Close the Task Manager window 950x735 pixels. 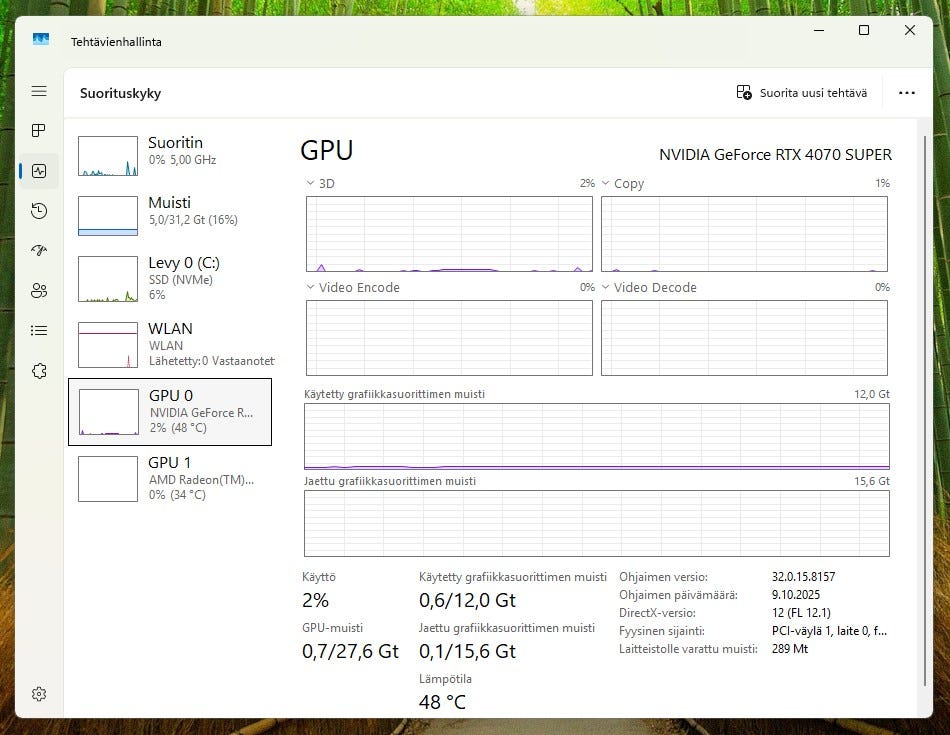pos(909,30)
